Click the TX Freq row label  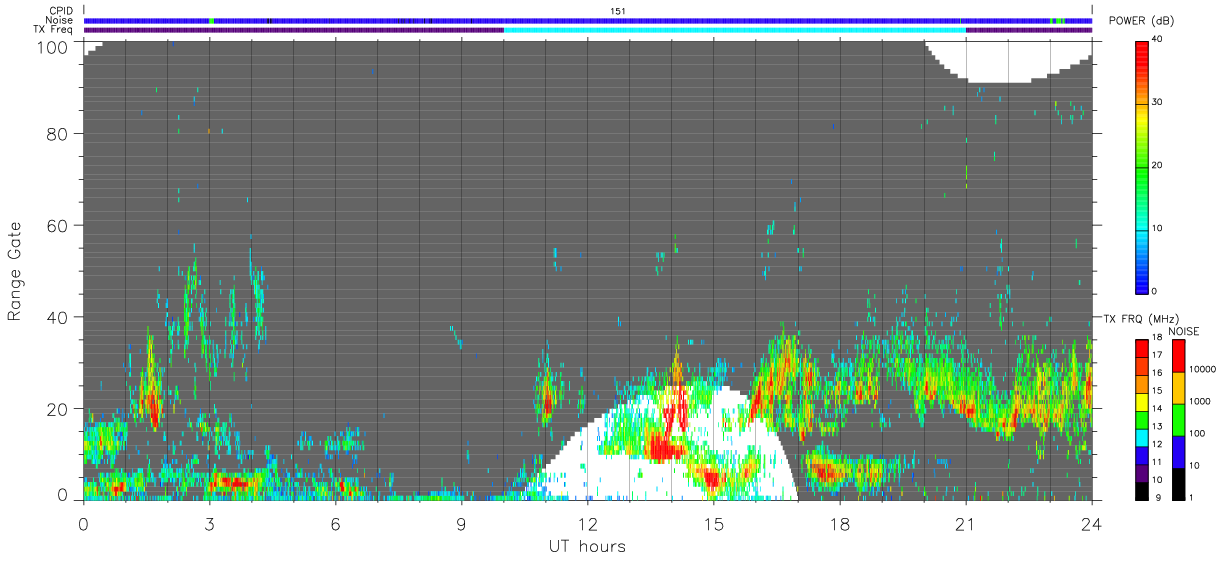point(53,29)
